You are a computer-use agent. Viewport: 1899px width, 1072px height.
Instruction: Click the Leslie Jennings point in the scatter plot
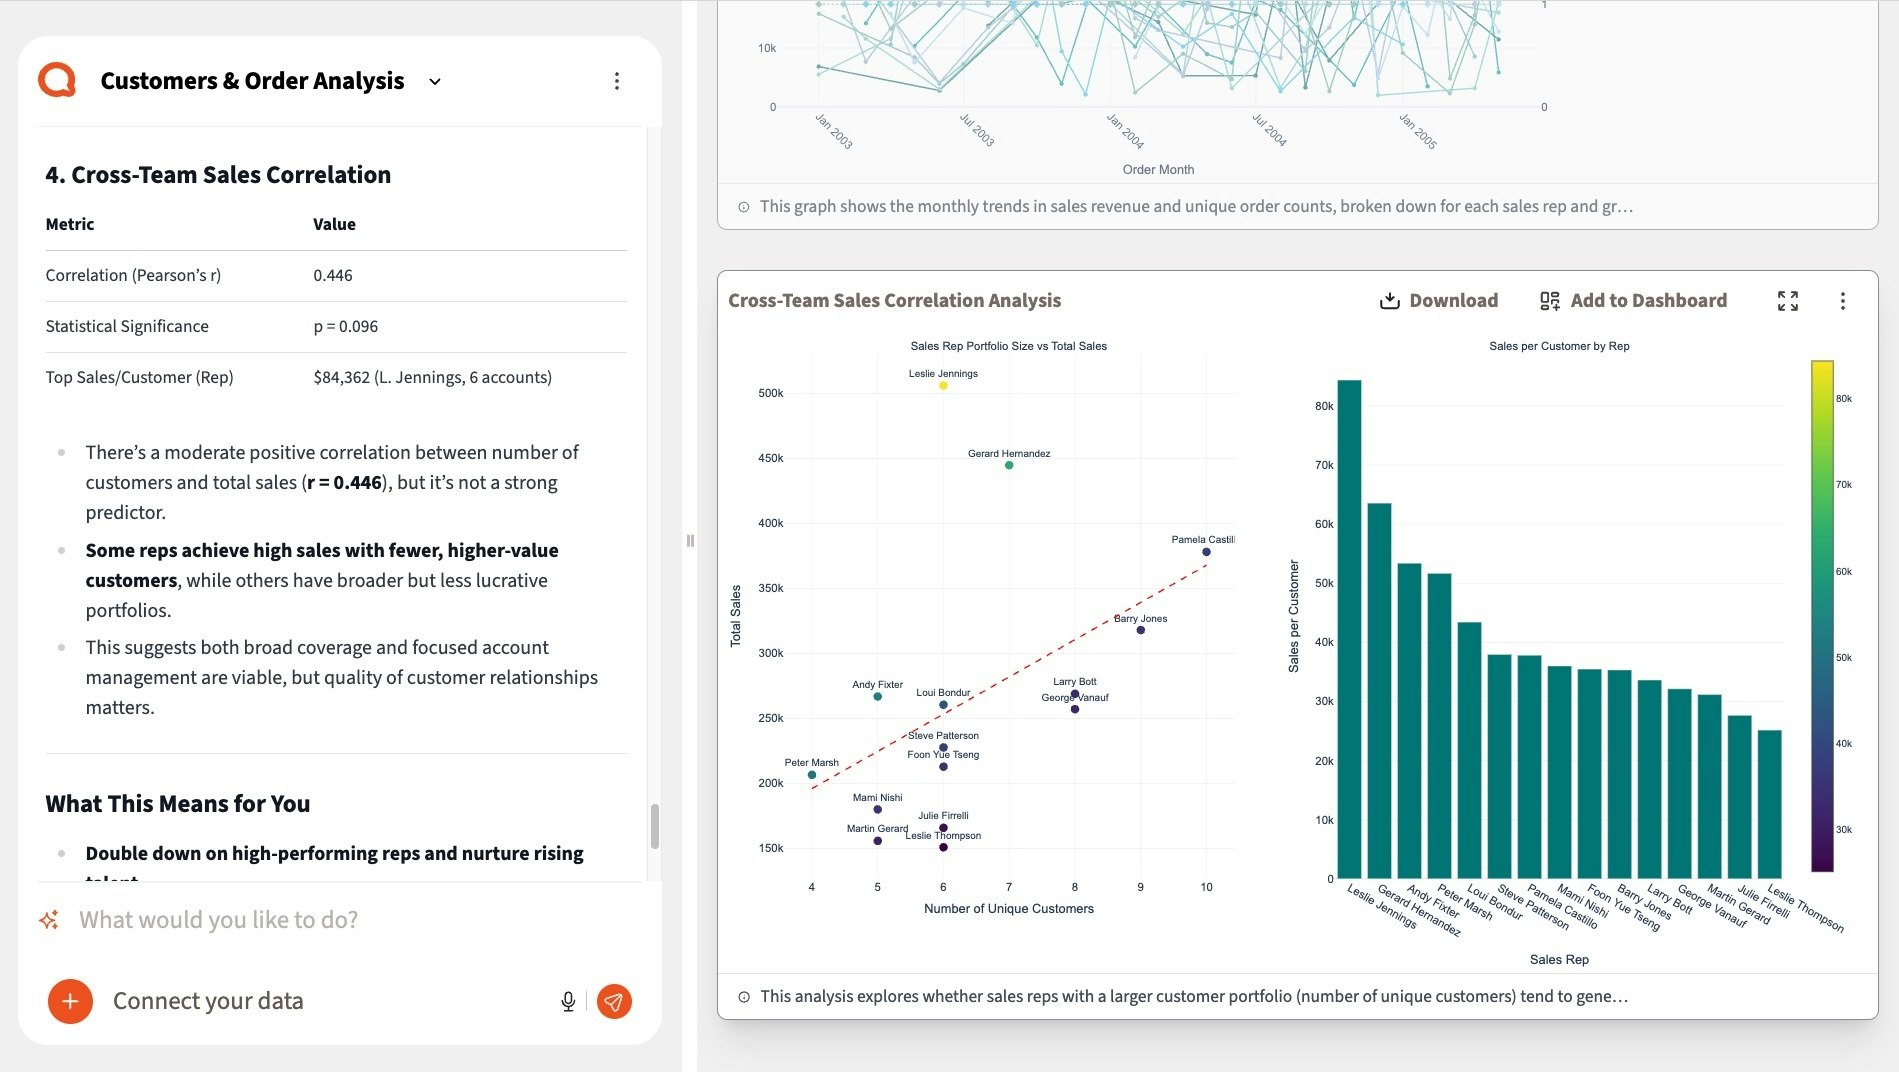tap(943, 386)
